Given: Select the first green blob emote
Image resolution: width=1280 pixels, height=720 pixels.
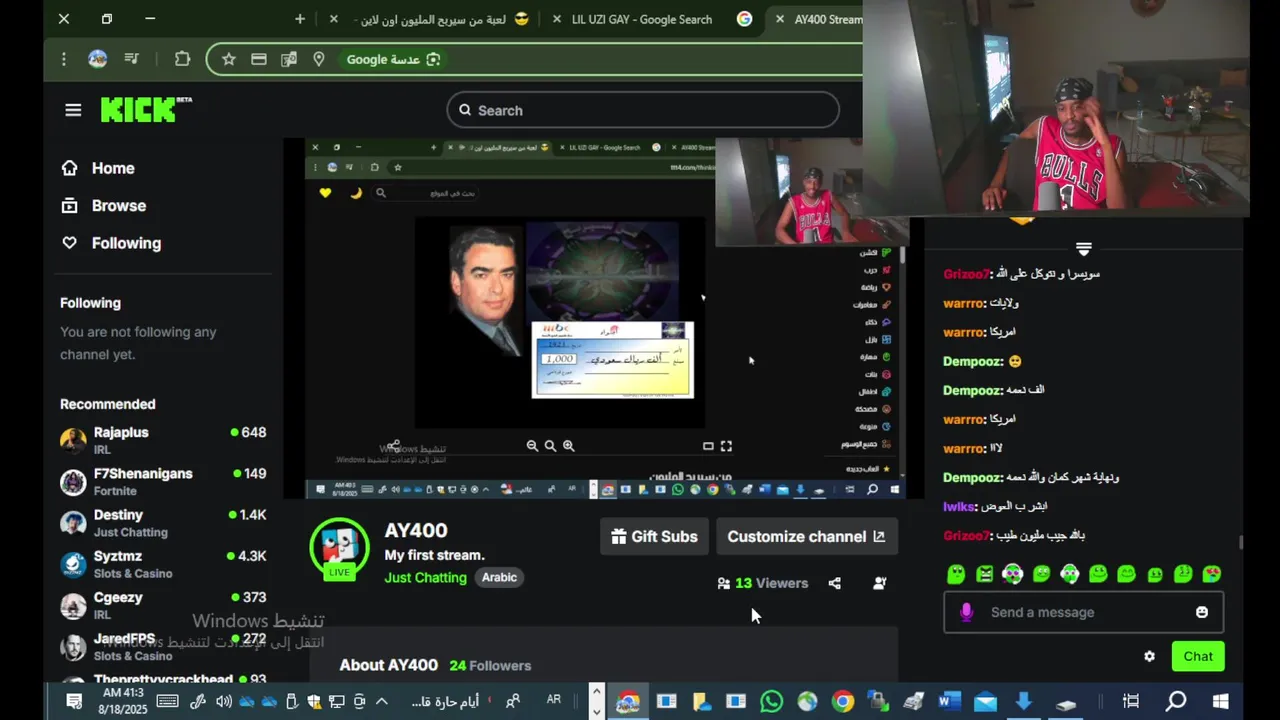Looking at the screenshot, I should [956, 574].
